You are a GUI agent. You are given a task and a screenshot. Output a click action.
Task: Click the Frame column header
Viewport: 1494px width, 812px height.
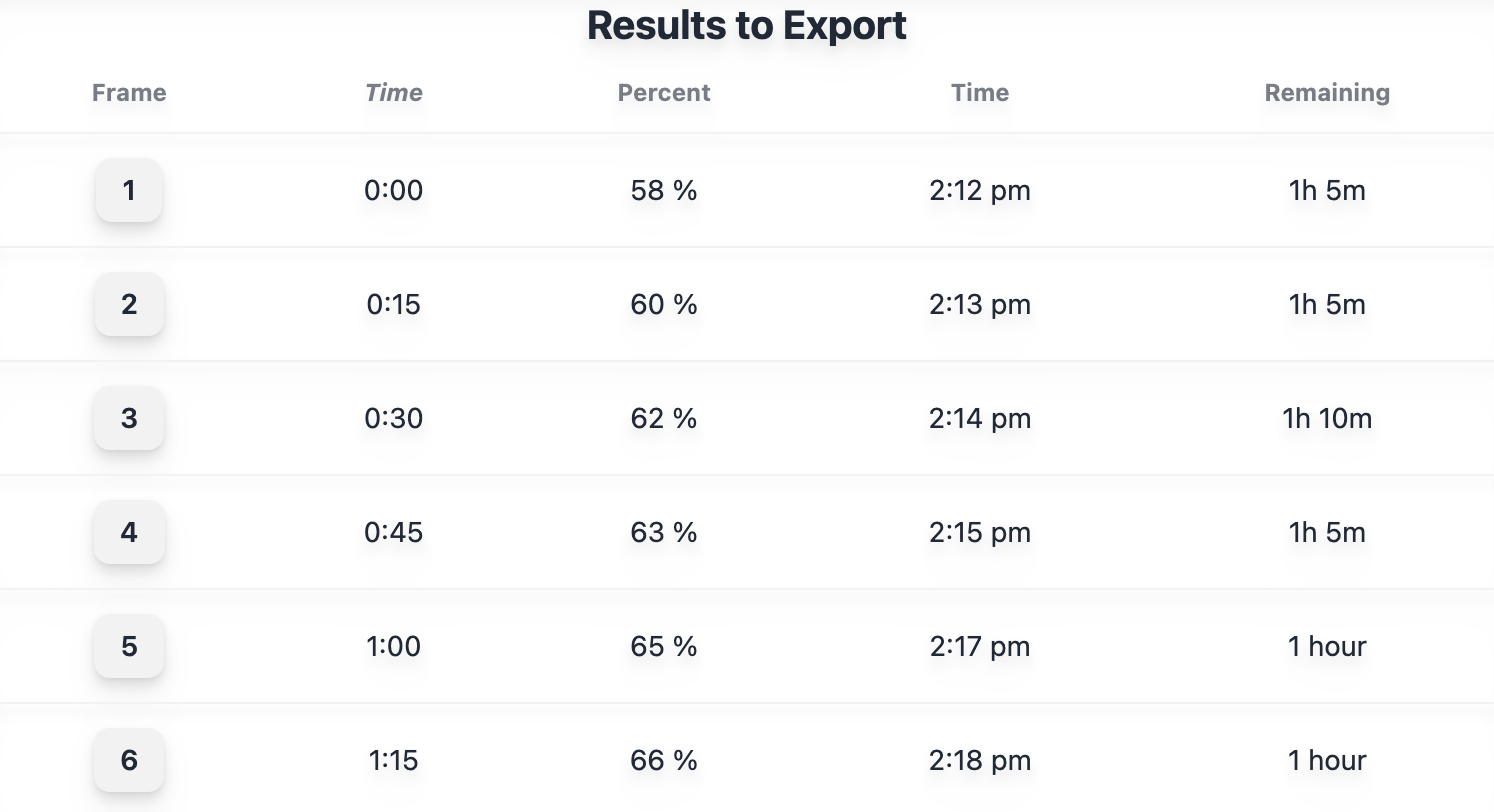pyautogui.click(x=129, y=93)
